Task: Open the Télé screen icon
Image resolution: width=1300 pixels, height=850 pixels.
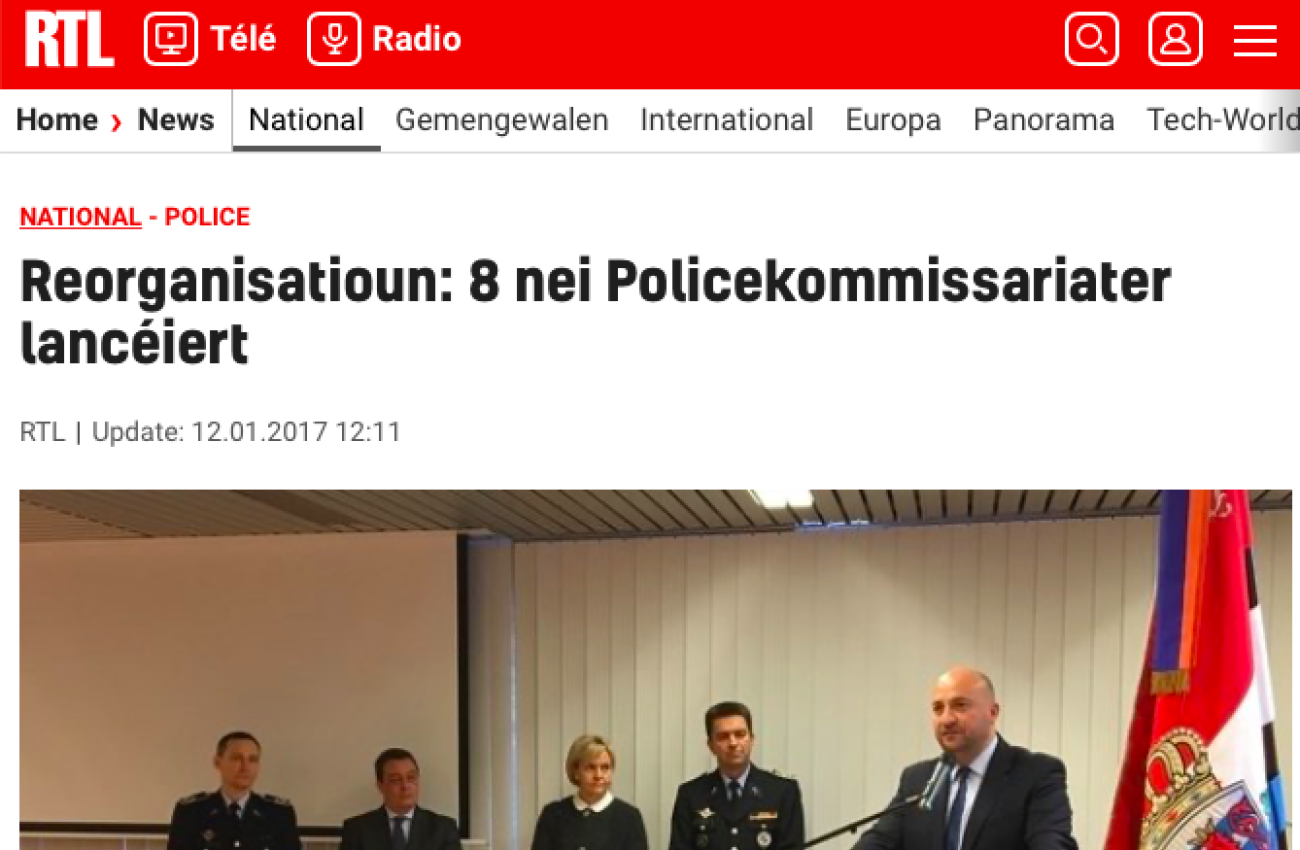Action: 171,40
